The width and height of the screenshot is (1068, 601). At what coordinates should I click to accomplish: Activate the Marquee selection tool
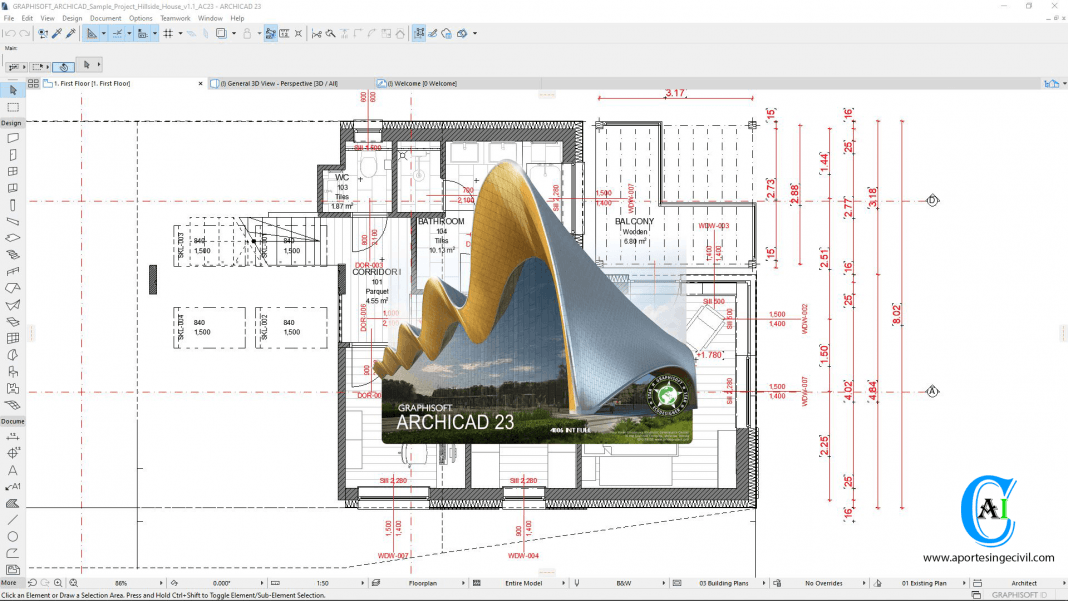click(12, 106)
